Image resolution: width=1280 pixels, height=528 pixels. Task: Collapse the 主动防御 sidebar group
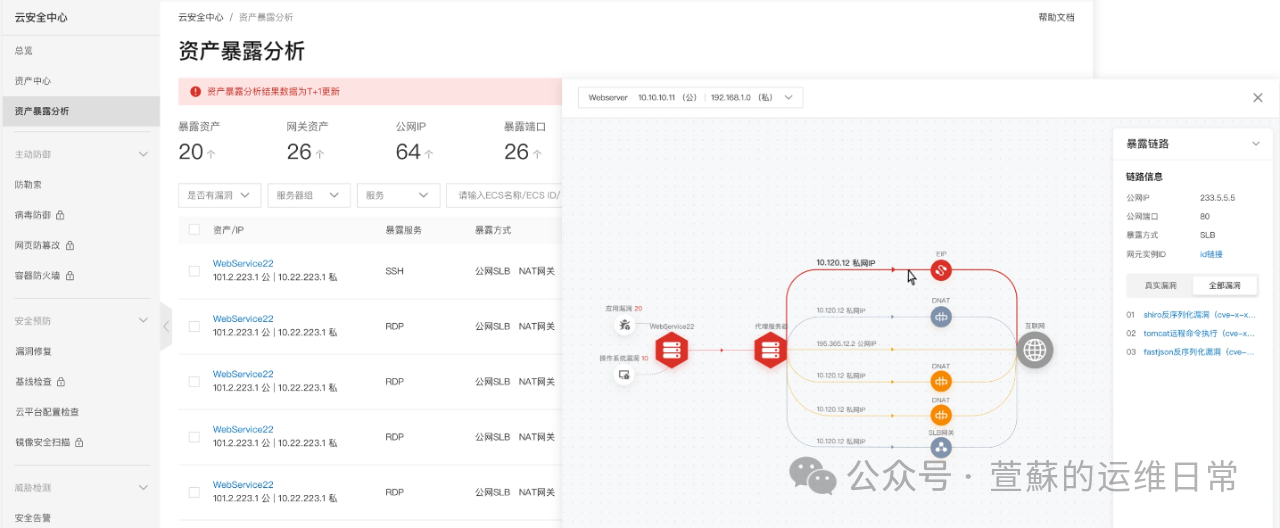pos(143,154)
